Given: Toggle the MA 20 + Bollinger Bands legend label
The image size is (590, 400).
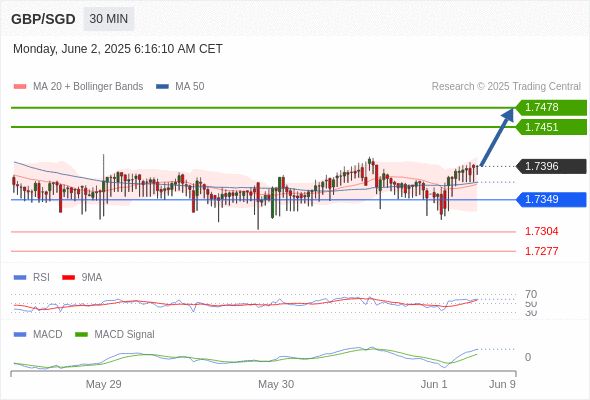Looking at the screenshot, I should [88, 87].
